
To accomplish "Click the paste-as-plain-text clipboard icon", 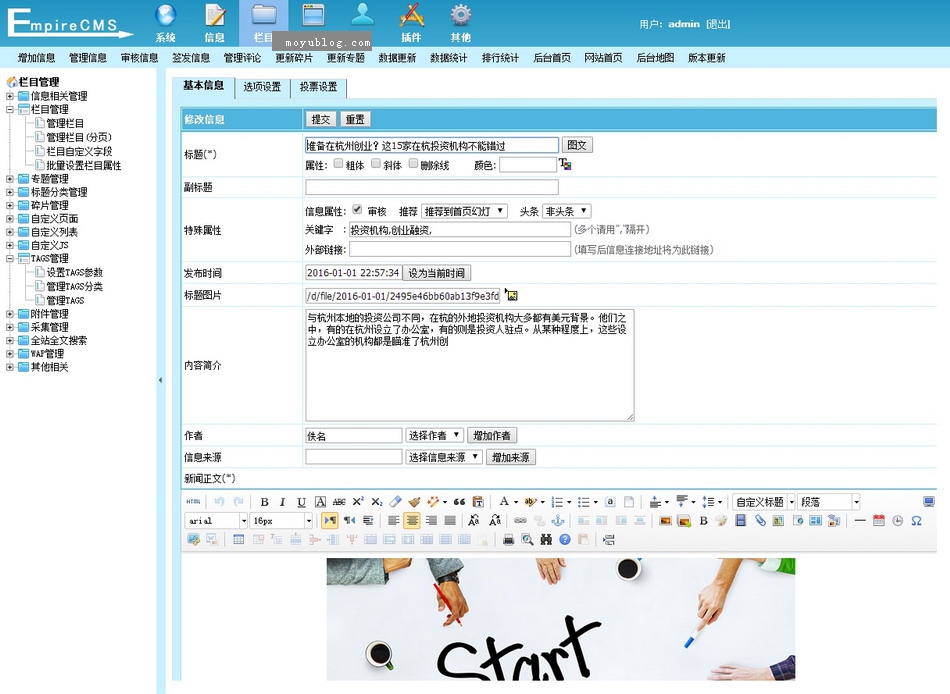I will (x=478, y=502).
